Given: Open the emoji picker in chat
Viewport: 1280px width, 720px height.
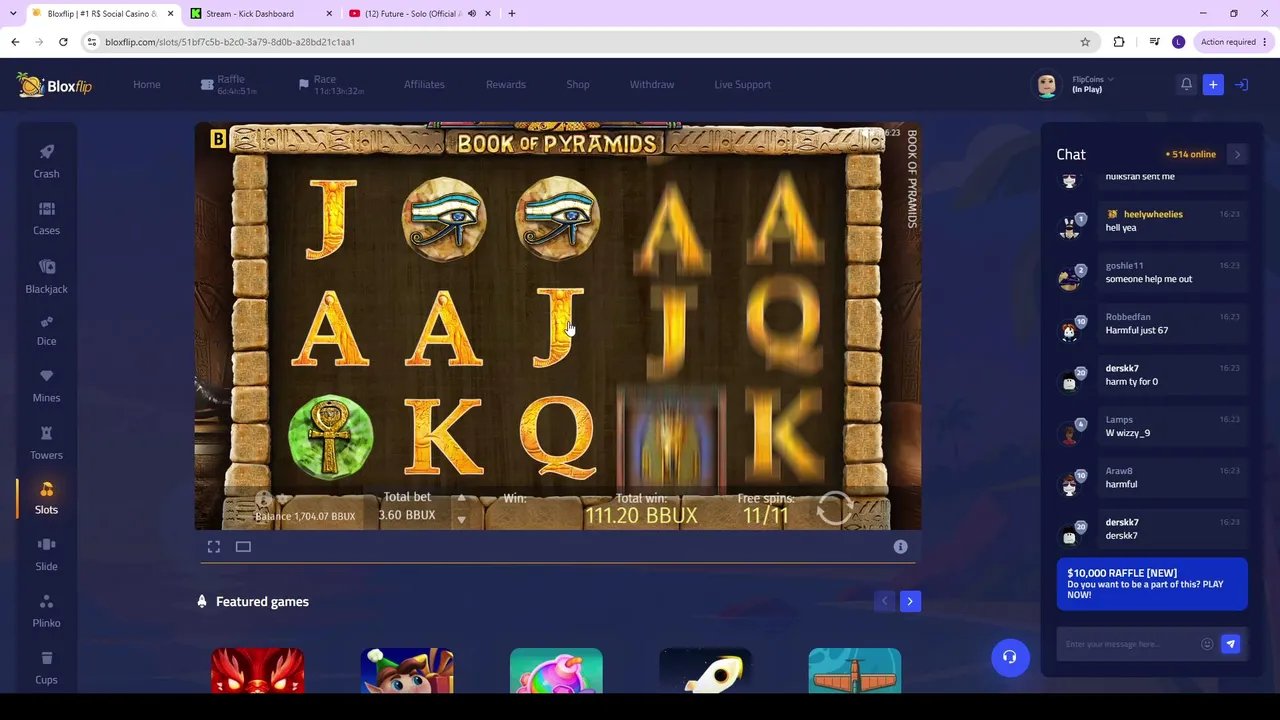Looking at the screenshot, I should tap(1207, 644).
